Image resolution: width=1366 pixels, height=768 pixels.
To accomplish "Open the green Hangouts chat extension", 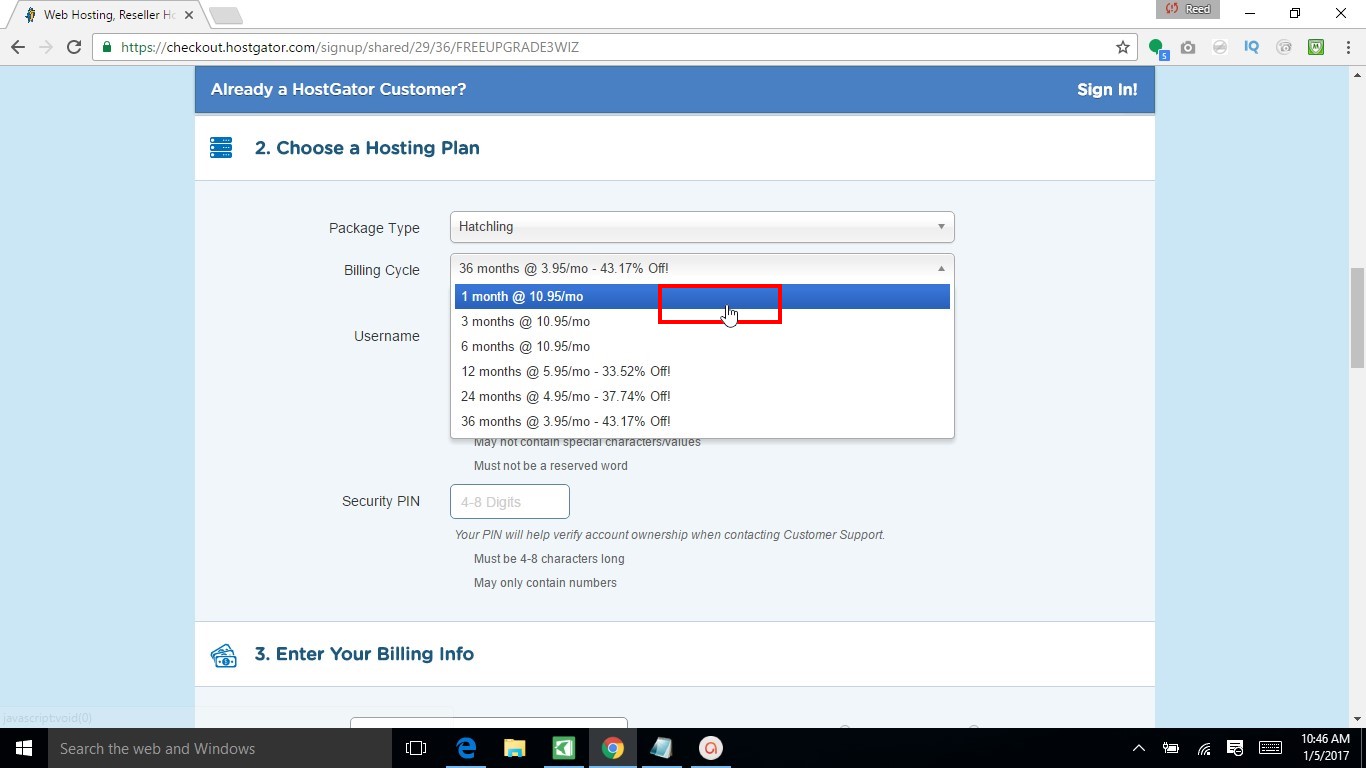I will click(1157, 47).
